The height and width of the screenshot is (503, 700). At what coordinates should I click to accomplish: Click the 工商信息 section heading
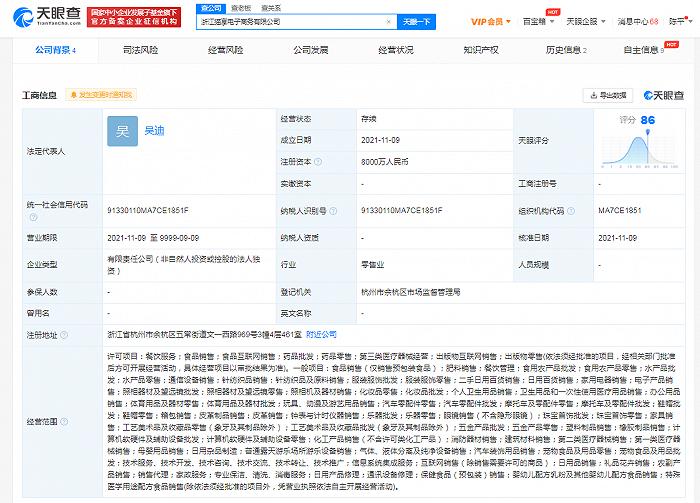(x=40, y=95)
